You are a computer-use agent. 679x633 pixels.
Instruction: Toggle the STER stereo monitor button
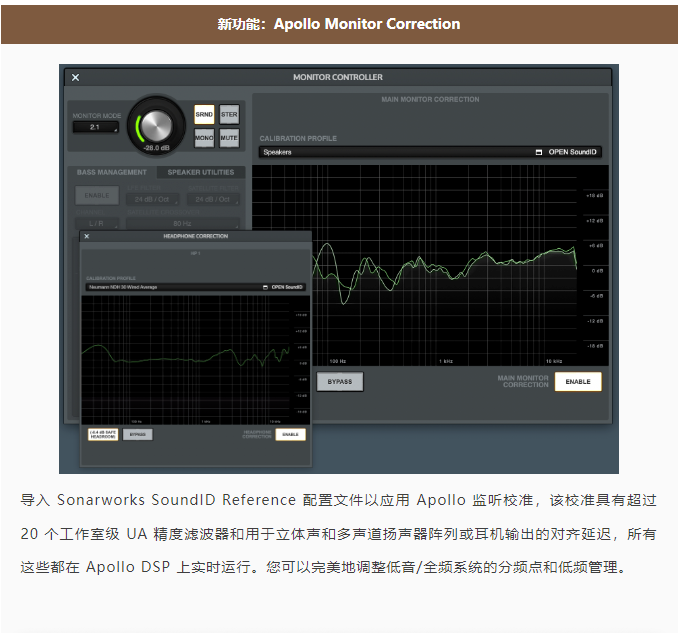tap(229, 115)
